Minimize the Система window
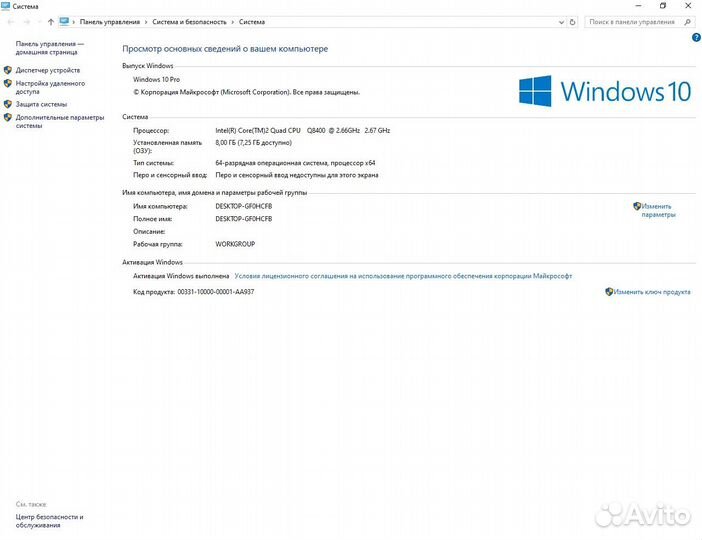702x540 pixels. click(x=638, y=6)
